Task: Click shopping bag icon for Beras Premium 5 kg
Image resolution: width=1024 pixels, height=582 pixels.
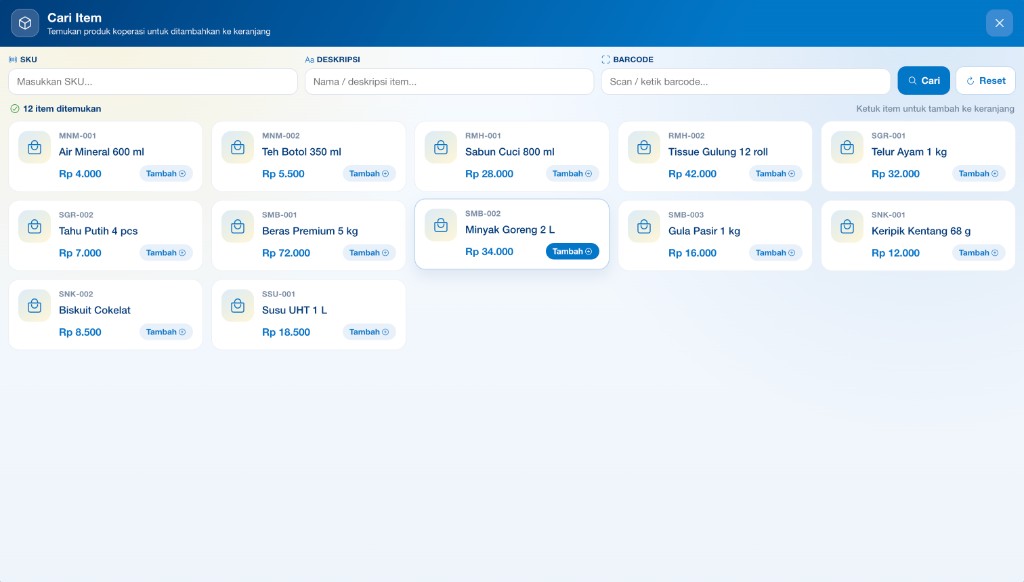Action: pyautogui.click(x=238, y=227)
